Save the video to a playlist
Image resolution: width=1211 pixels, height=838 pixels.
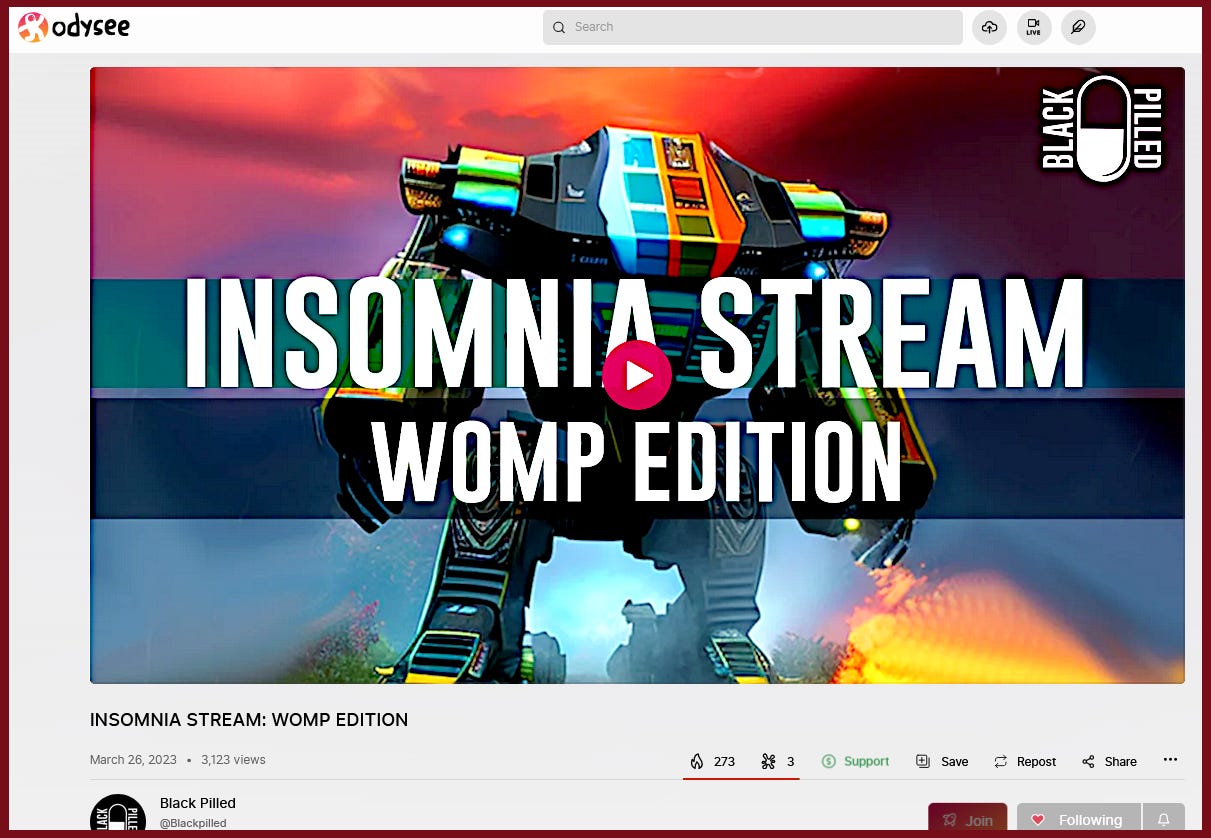point(942,762)
